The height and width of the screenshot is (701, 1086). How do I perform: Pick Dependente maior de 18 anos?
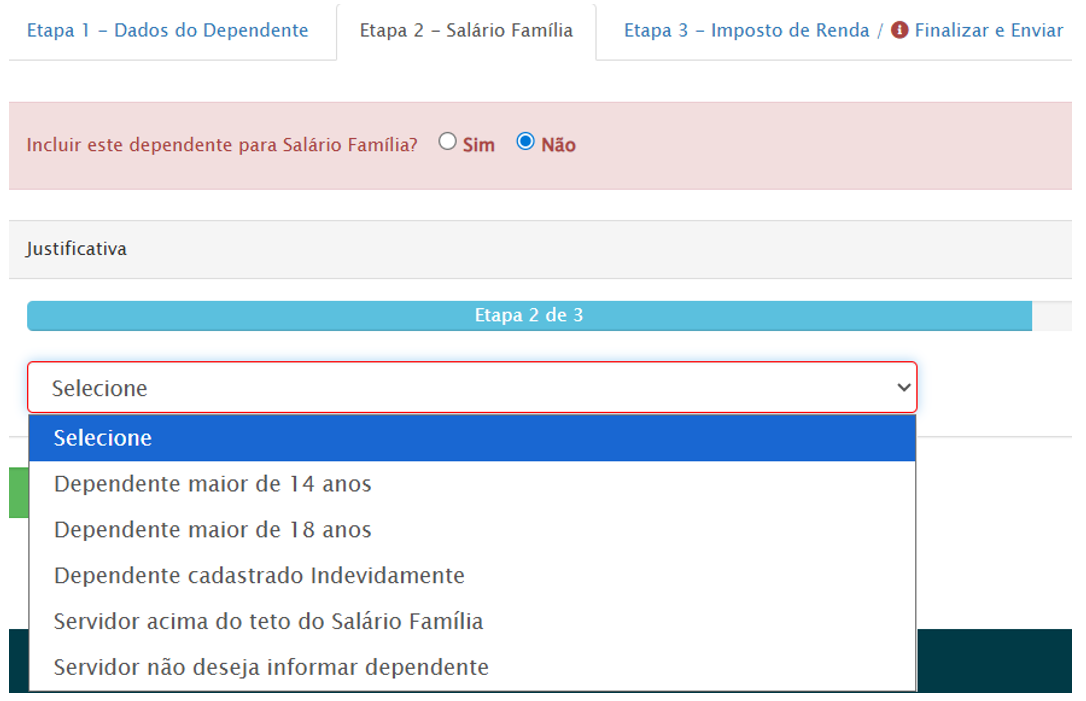click(x=212, y=530)
